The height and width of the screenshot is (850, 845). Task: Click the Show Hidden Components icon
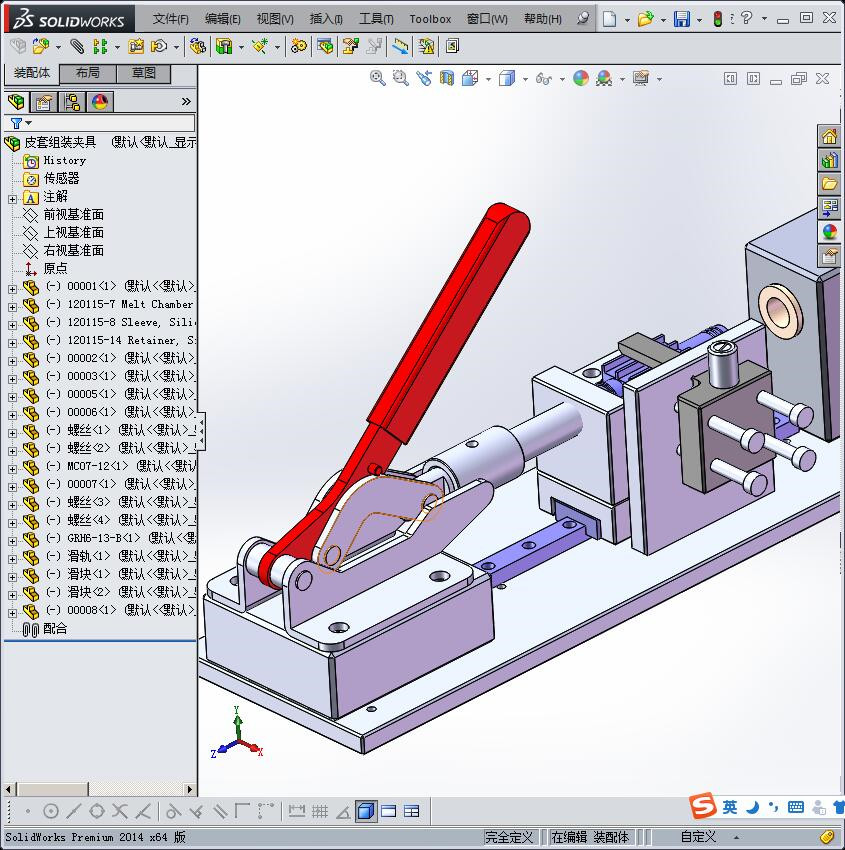click(198, 47)
